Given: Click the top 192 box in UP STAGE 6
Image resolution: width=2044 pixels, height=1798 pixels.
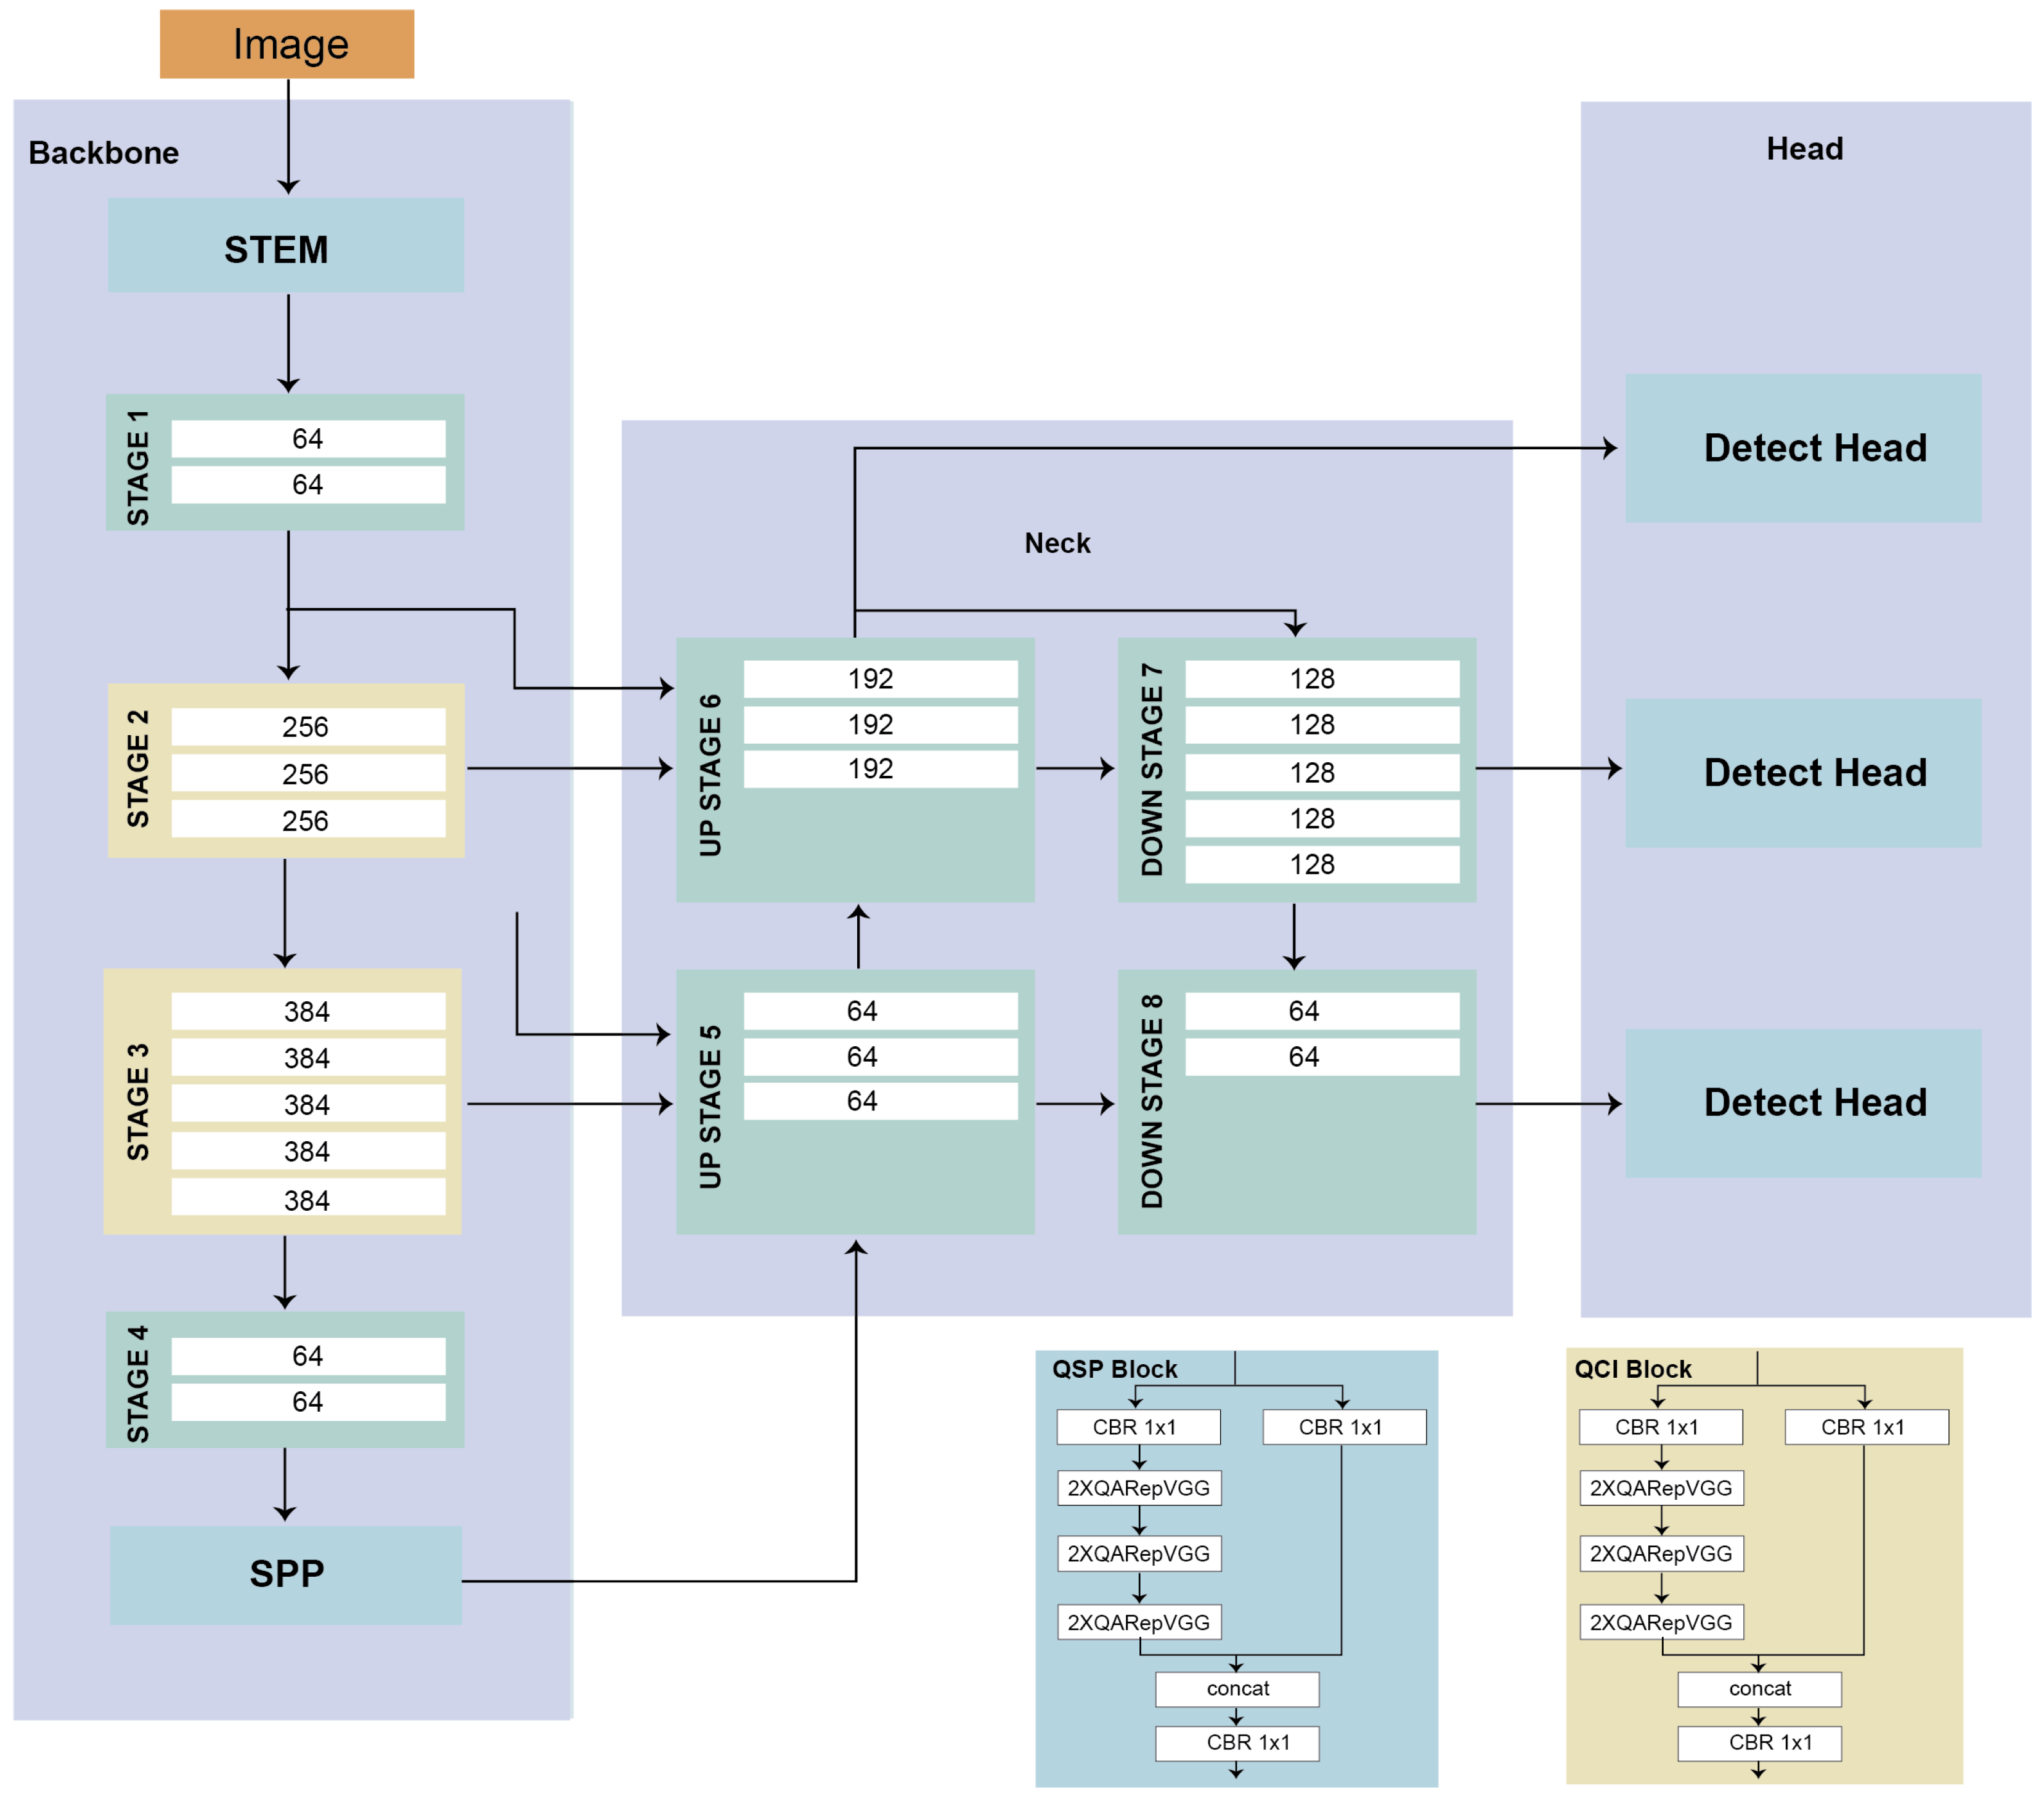Looking at the screenshot, I should (x=880, y=679).
